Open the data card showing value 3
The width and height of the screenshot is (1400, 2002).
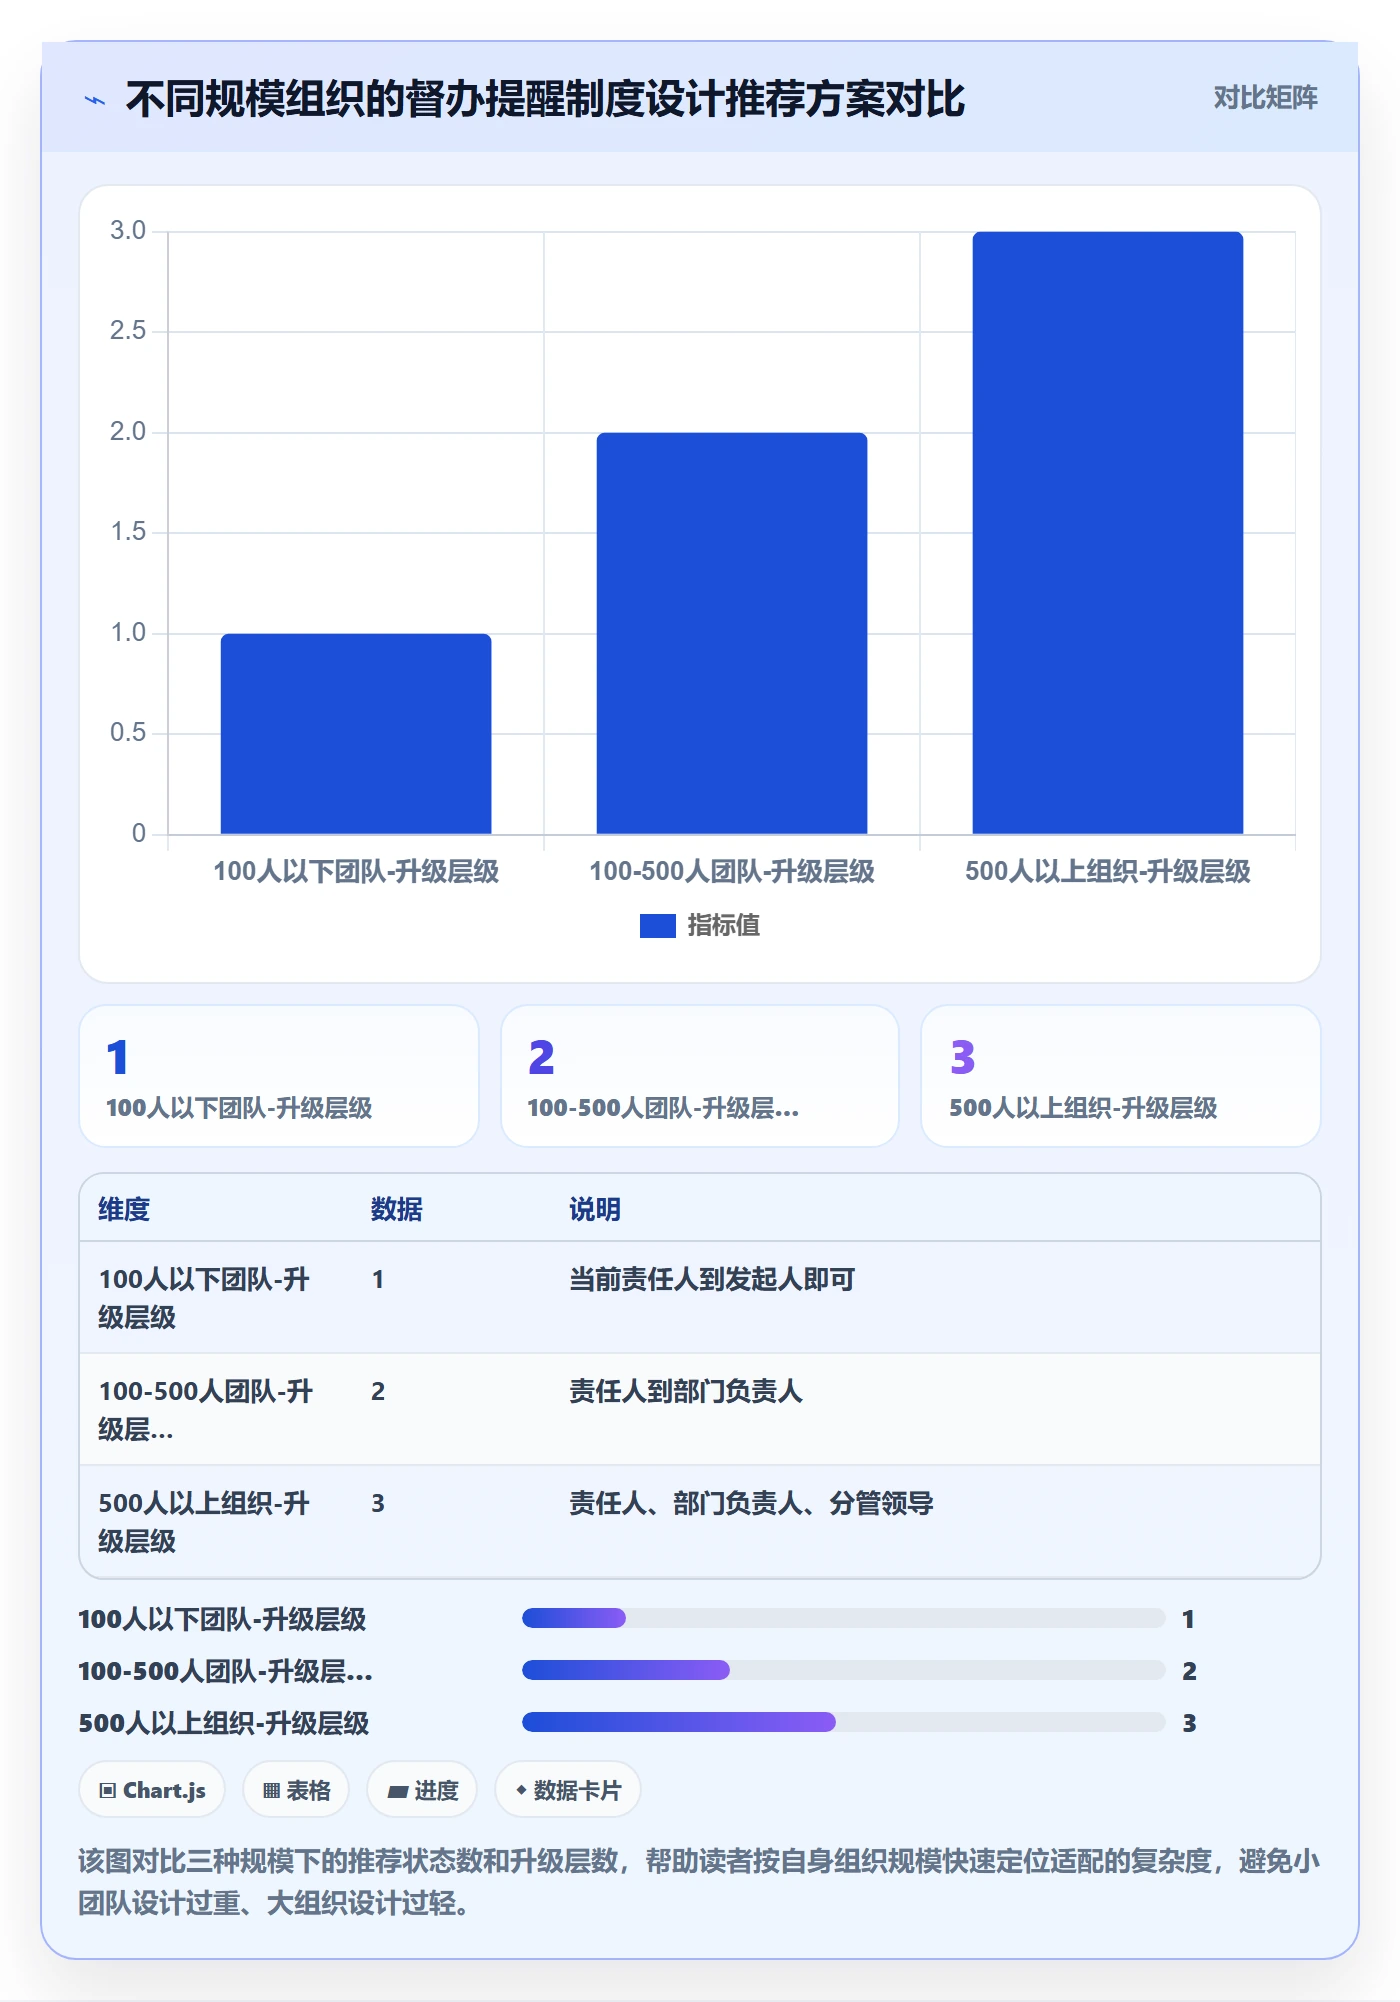[x=1121, y=1076]
